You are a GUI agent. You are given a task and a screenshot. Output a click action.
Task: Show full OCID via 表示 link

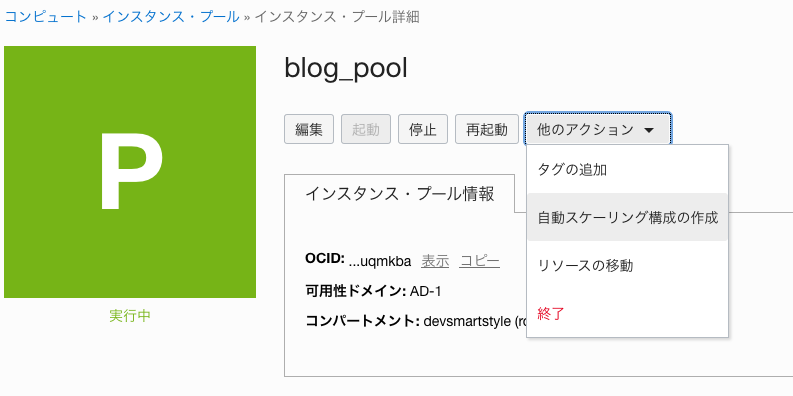click(x=435, y=261)
